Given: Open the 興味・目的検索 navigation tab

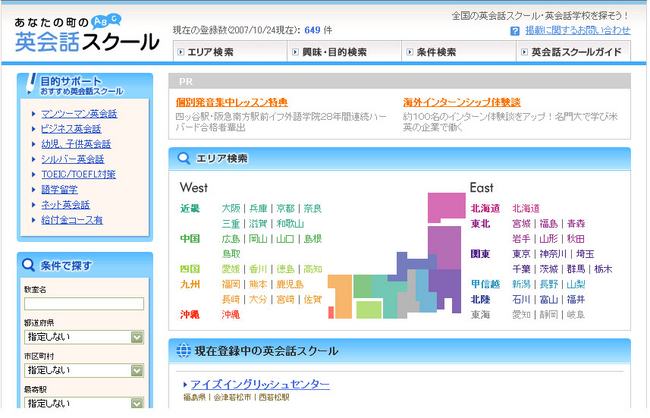Looking at the screenshot, I should 344,52.
